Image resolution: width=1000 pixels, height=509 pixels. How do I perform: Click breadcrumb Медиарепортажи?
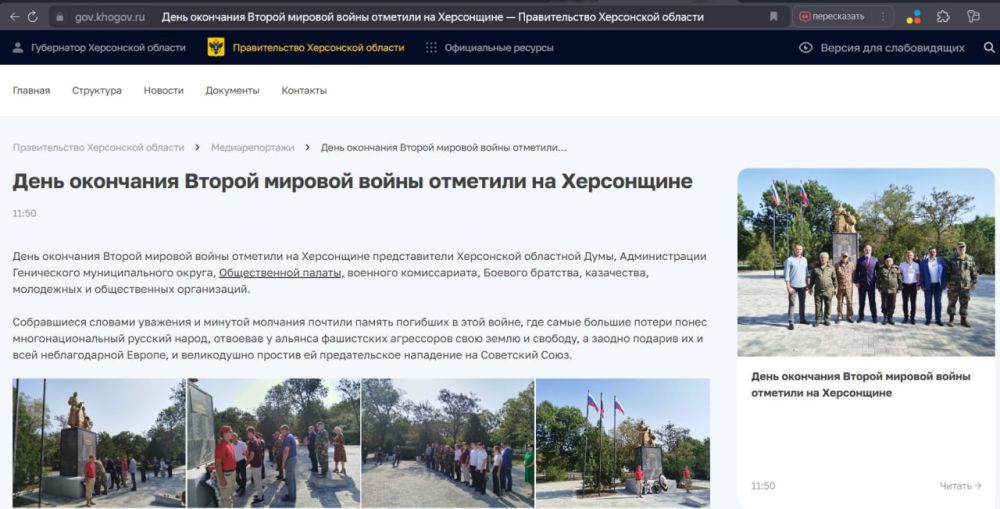253,147
